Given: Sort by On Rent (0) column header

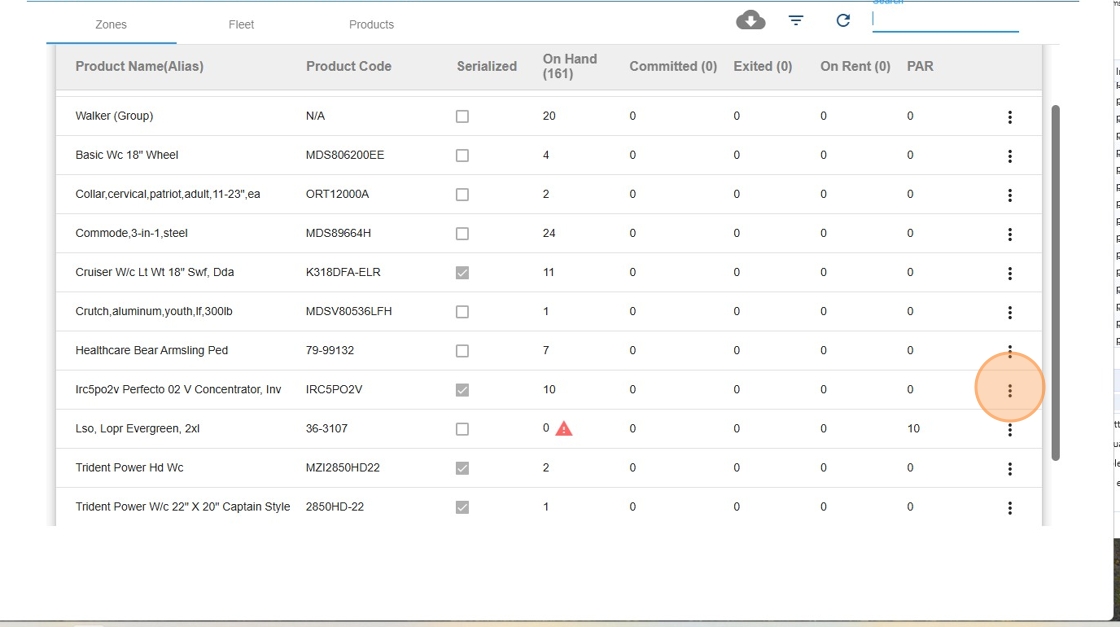Looking at the screenshot, I should [x=855, y=66].
